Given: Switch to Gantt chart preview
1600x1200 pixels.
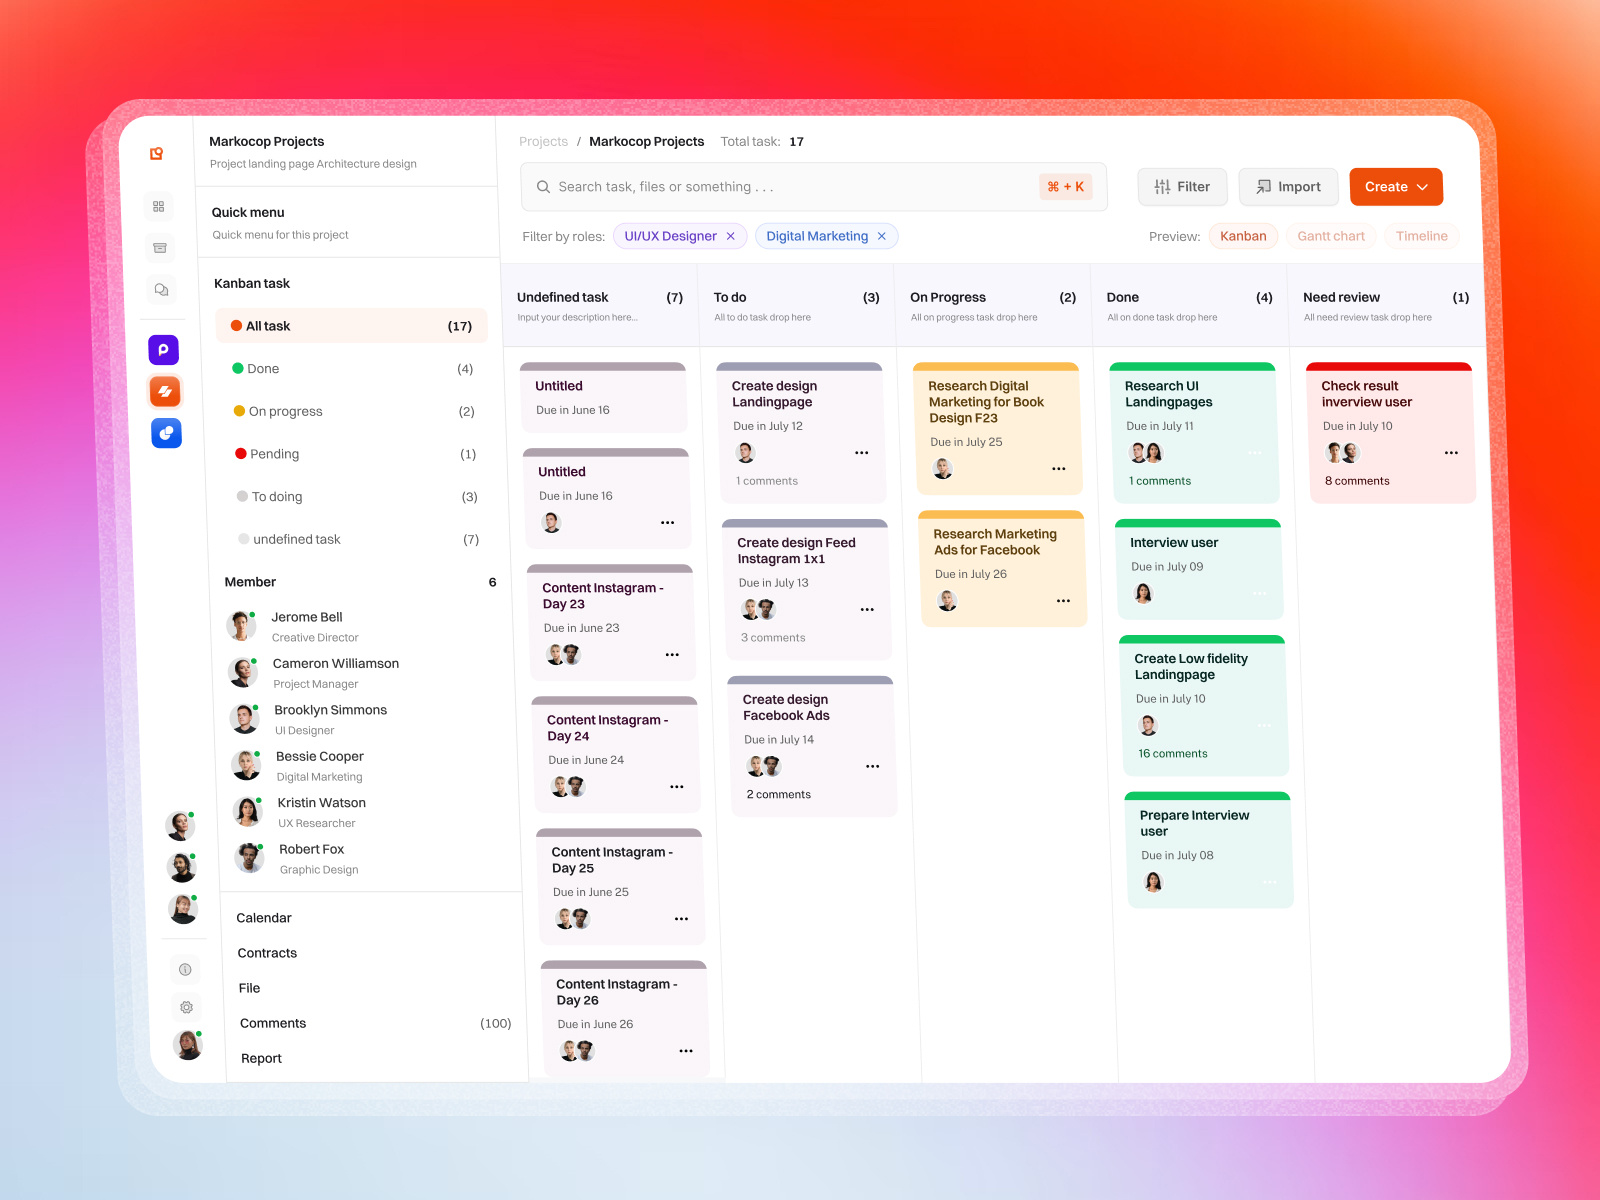Looking at the screenshot, I should (x=1330, y=236).
